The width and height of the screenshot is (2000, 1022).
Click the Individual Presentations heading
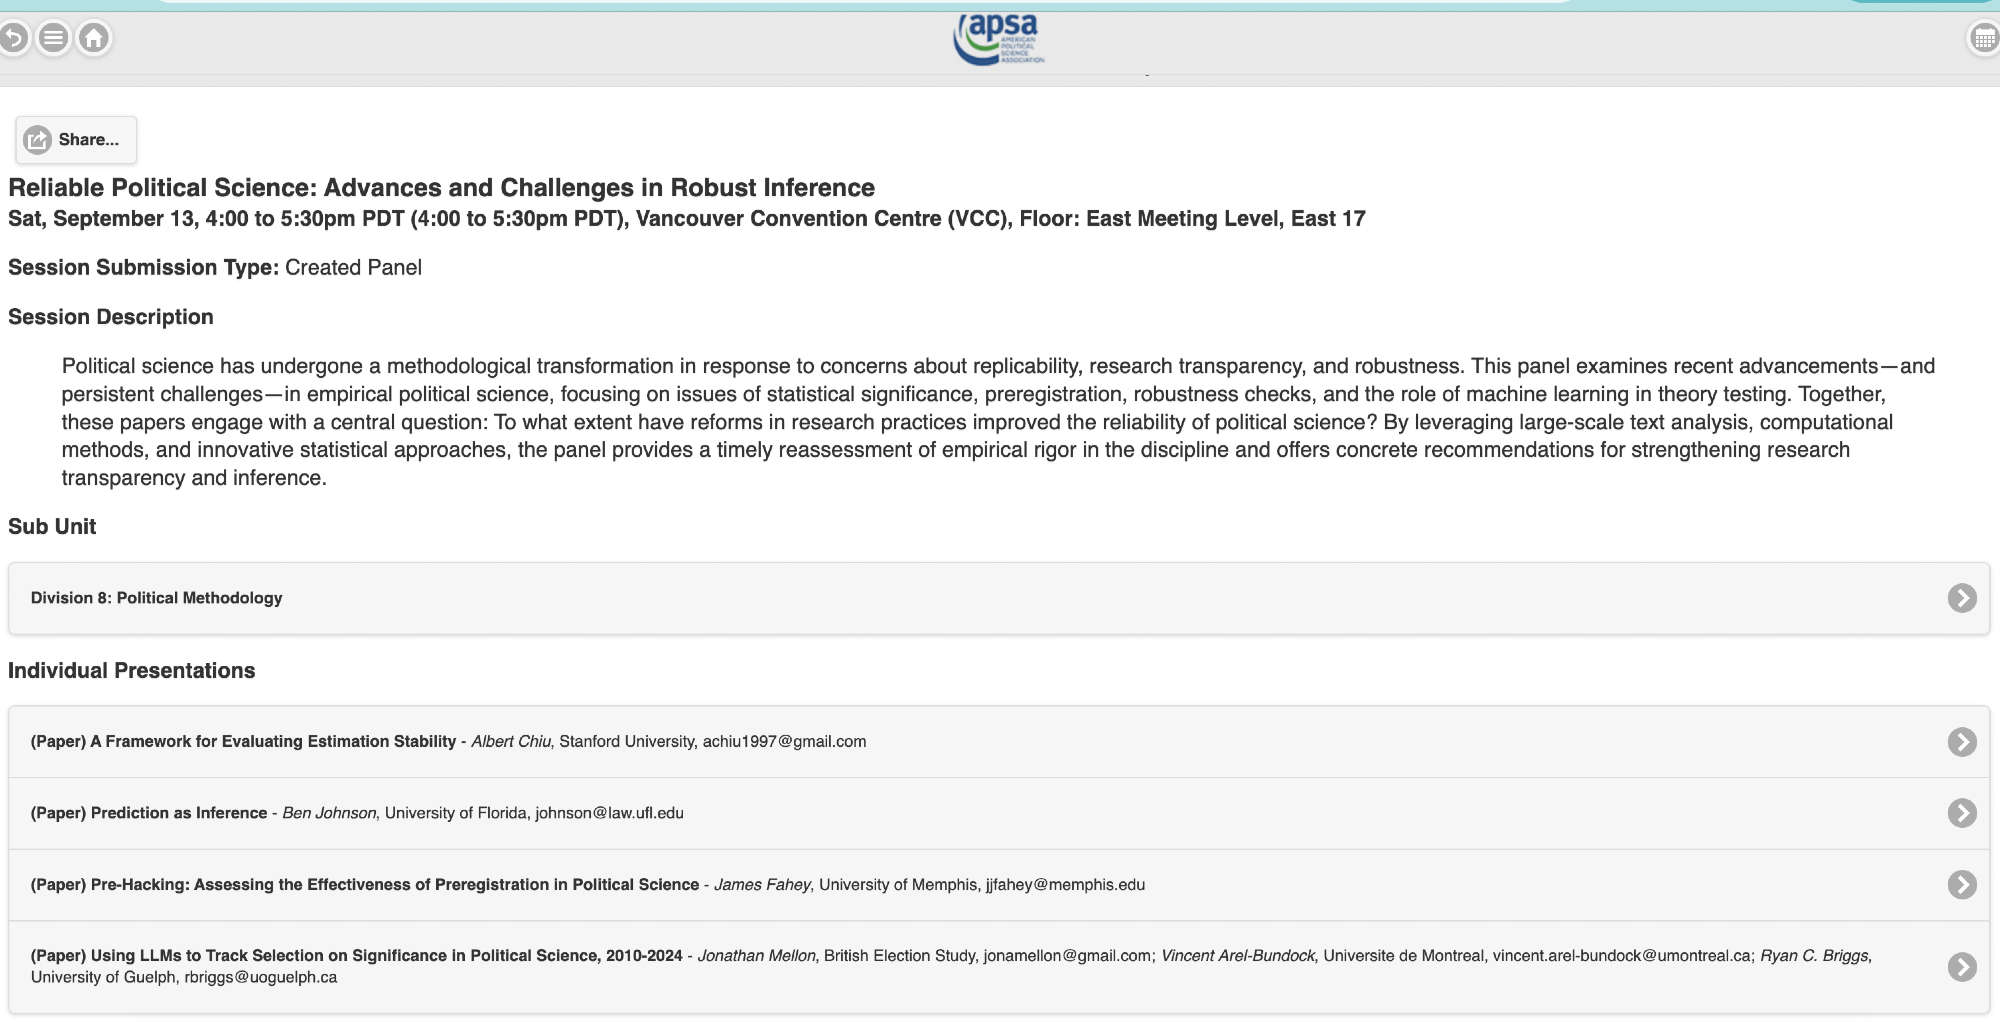click(131, 671)
